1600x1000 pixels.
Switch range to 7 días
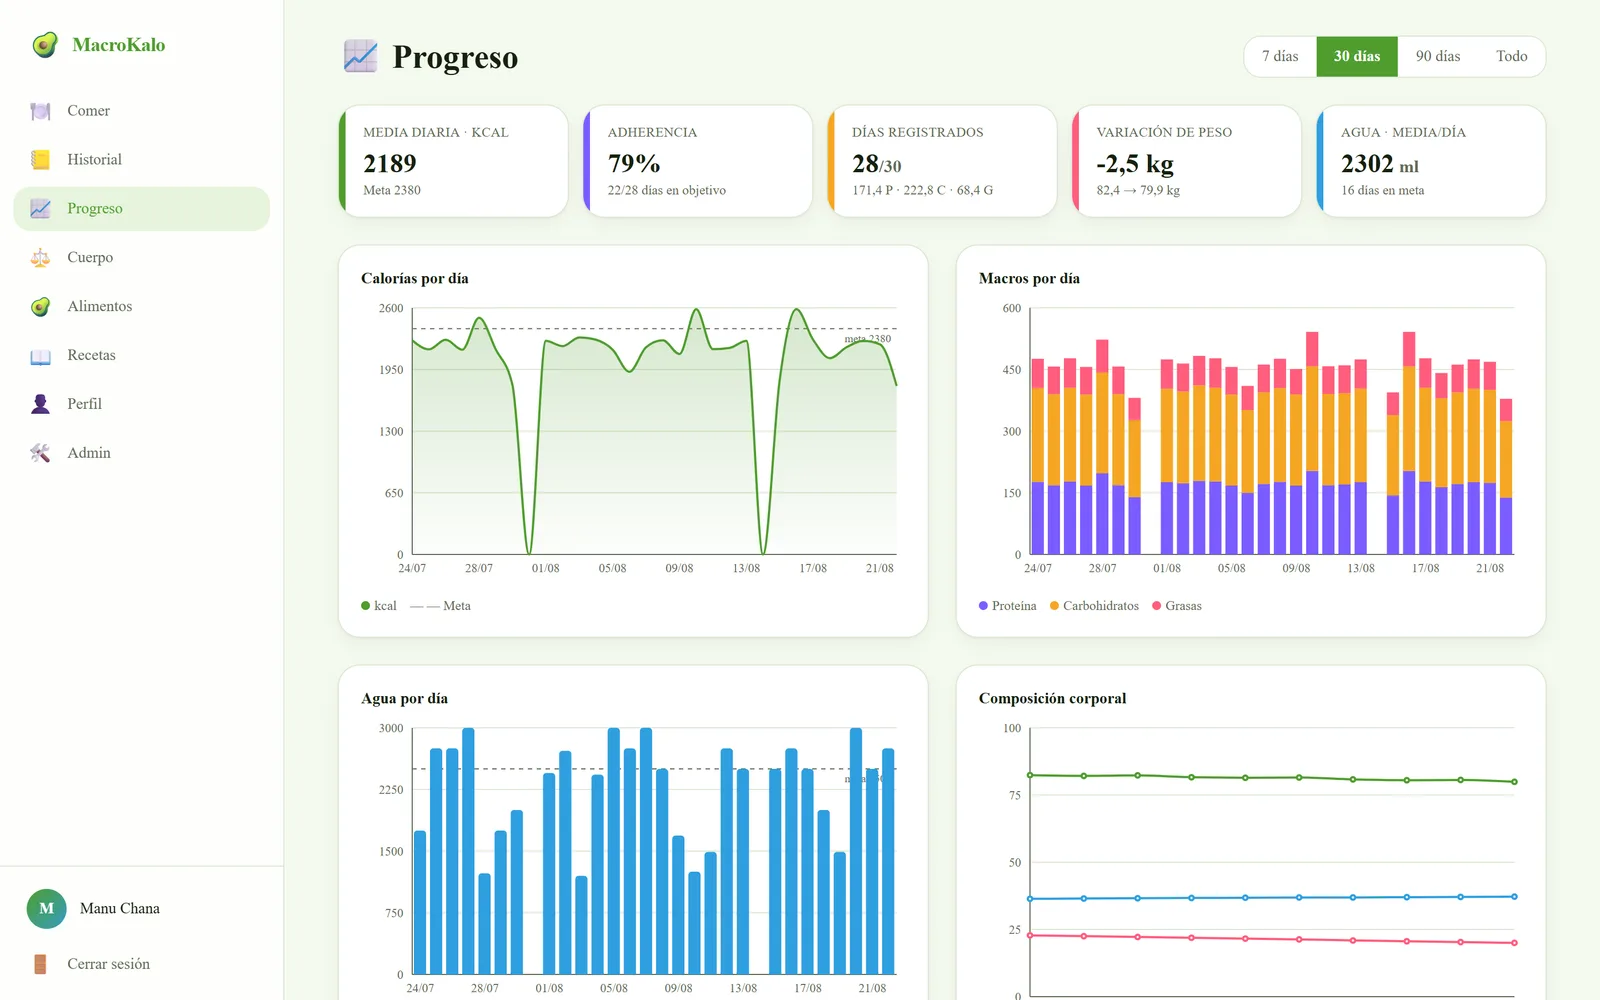(x=1280, y=56)
